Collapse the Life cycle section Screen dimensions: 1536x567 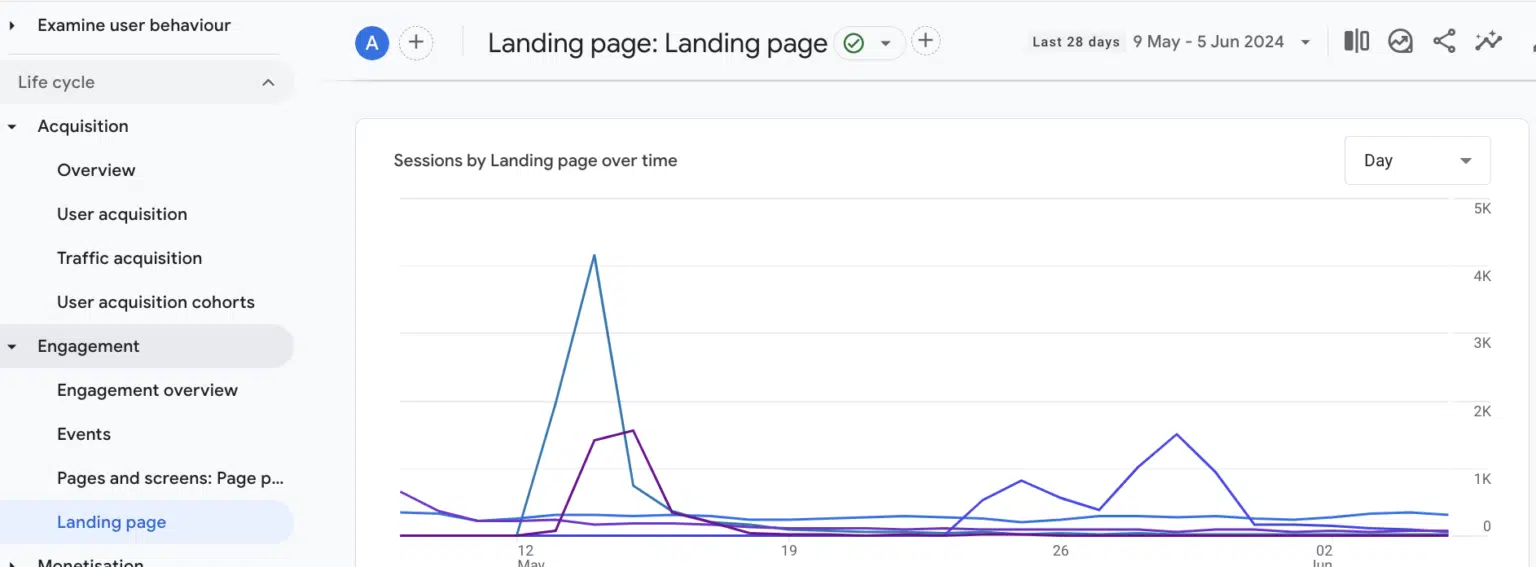coord(268,83)
